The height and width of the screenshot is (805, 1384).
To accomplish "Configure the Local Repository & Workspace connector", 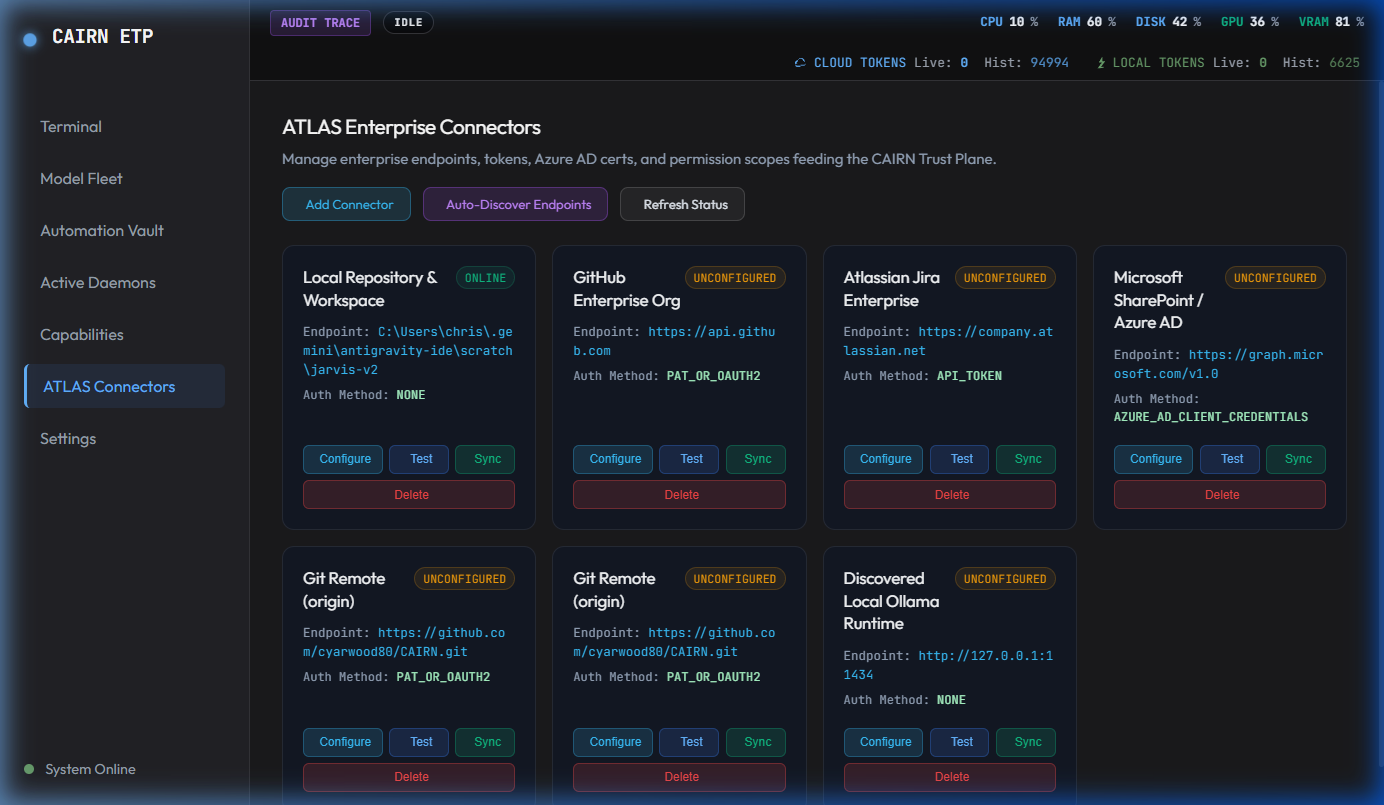I will 345,459.
